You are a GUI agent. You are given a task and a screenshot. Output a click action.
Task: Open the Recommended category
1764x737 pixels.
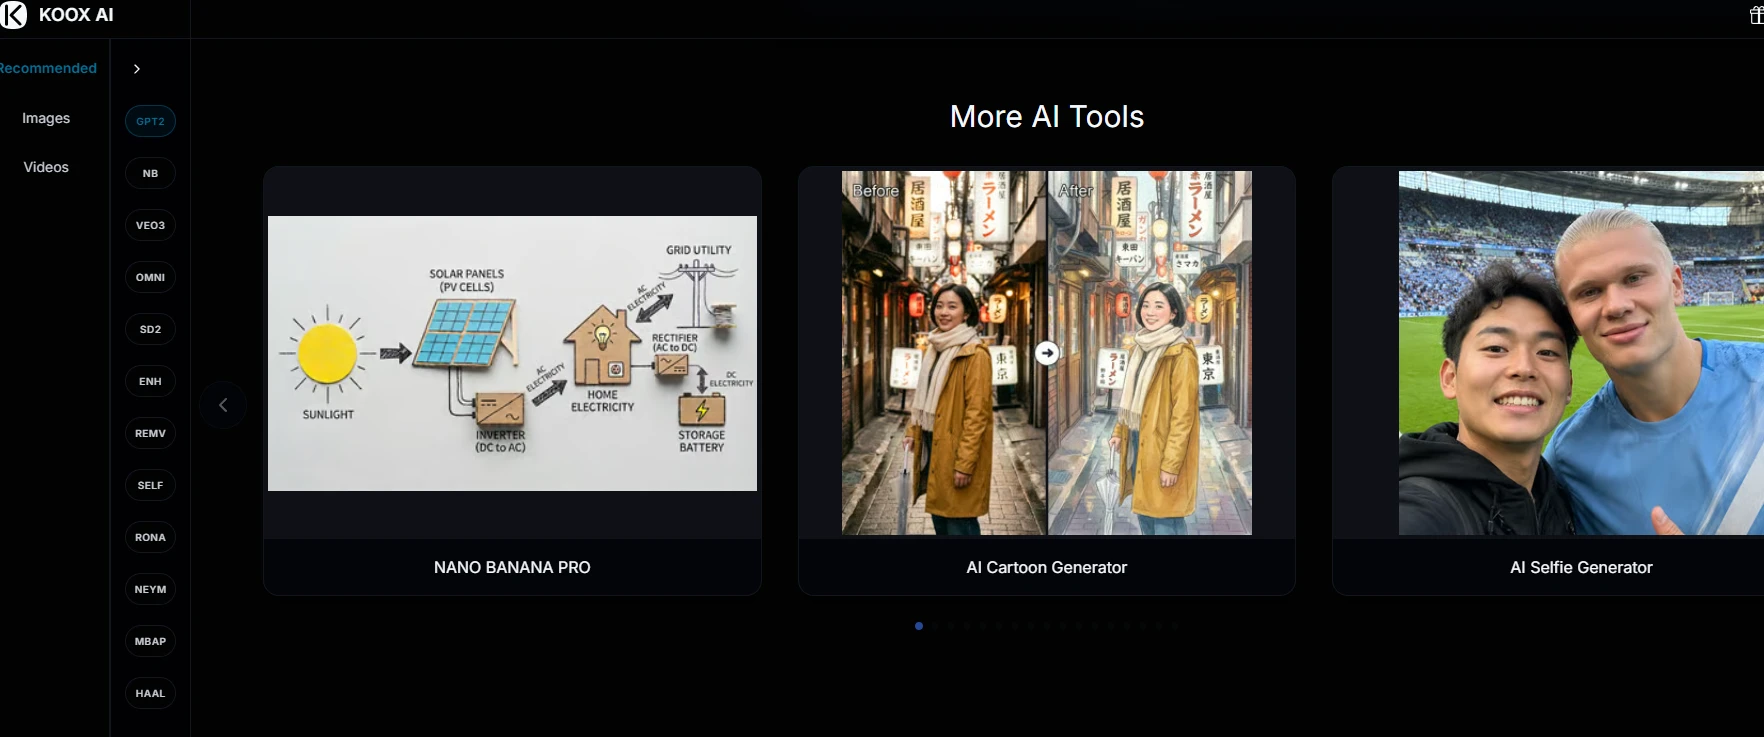pyautogui.click(x=48, y=68)
